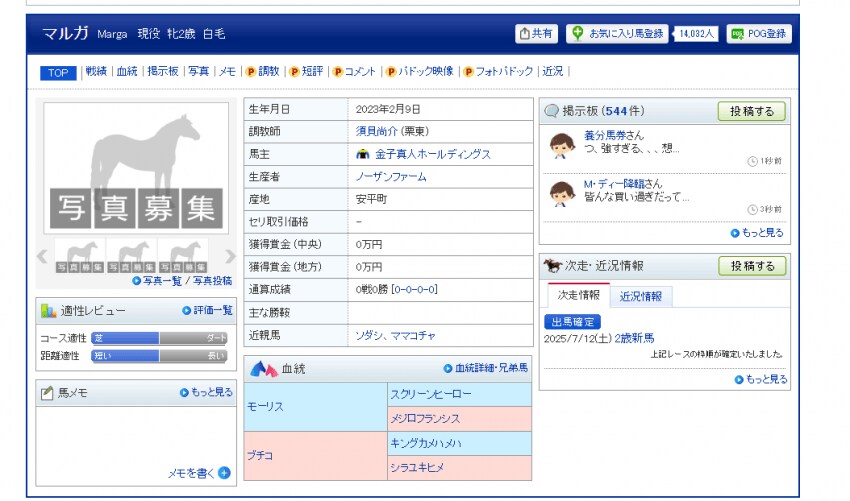Click the コース適性 turf/dirt bar
This screenshot has width=850, height=501.
159,338
